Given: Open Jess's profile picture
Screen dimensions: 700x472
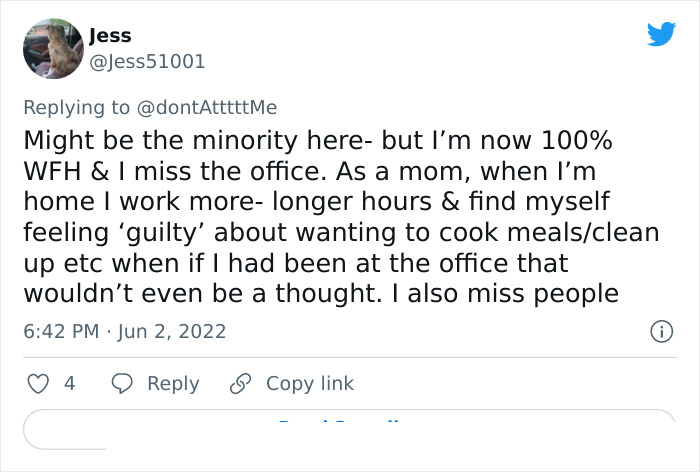Looking at the screenshot, I should [x=52, y=48].
